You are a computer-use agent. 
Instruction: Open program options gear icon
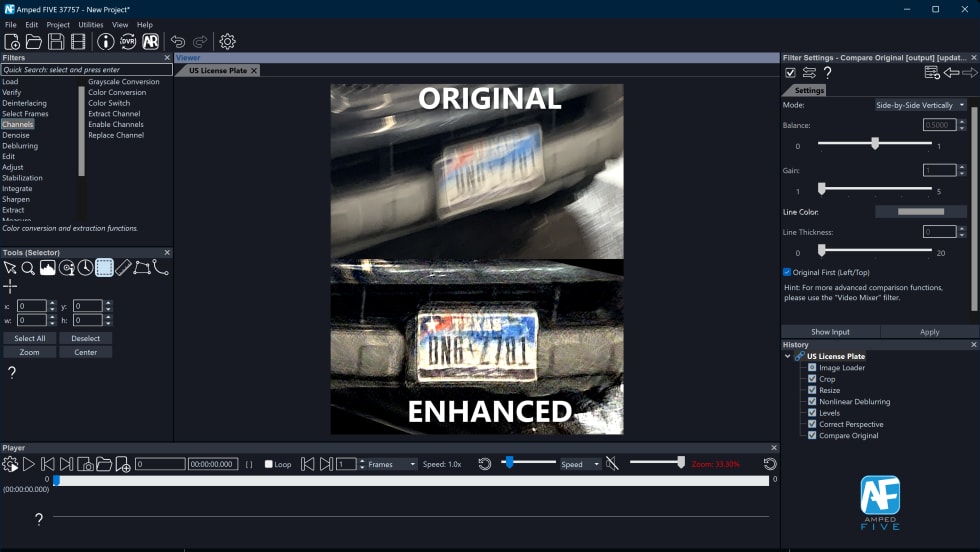pos(228,42)
